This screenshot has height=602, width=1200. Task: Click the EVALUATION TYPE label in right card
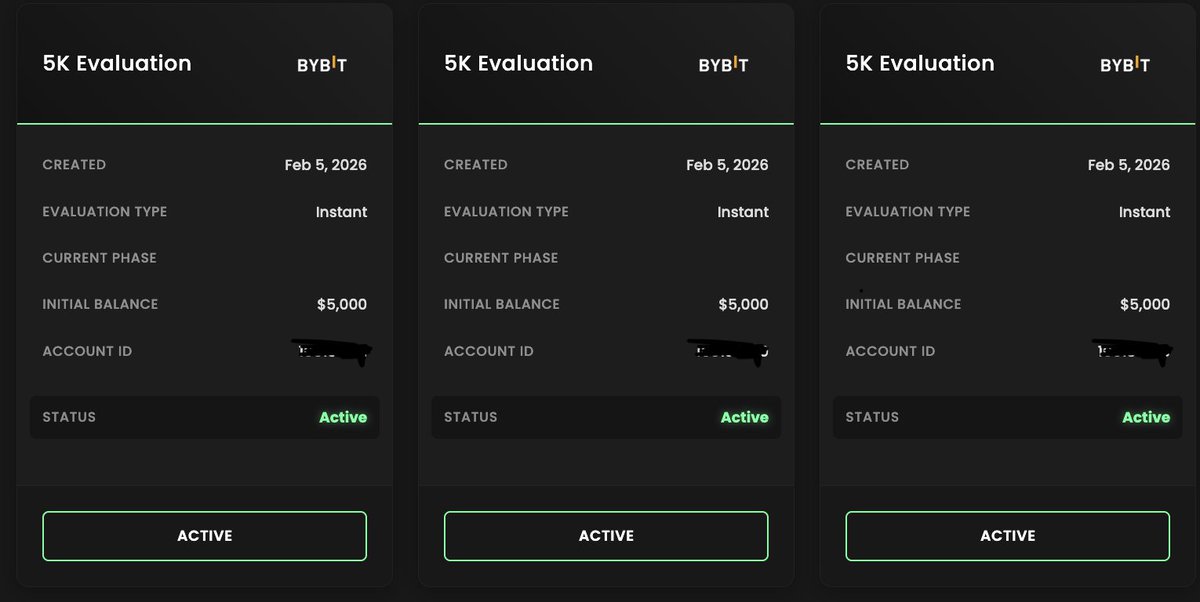coord(908,212)
